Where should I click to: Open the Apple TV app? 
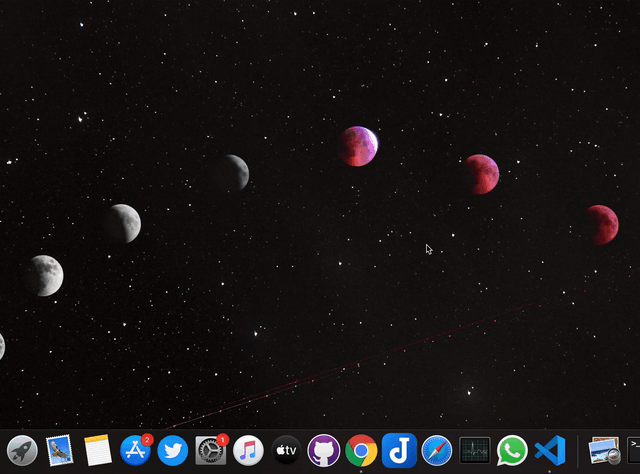coord(286,450)
